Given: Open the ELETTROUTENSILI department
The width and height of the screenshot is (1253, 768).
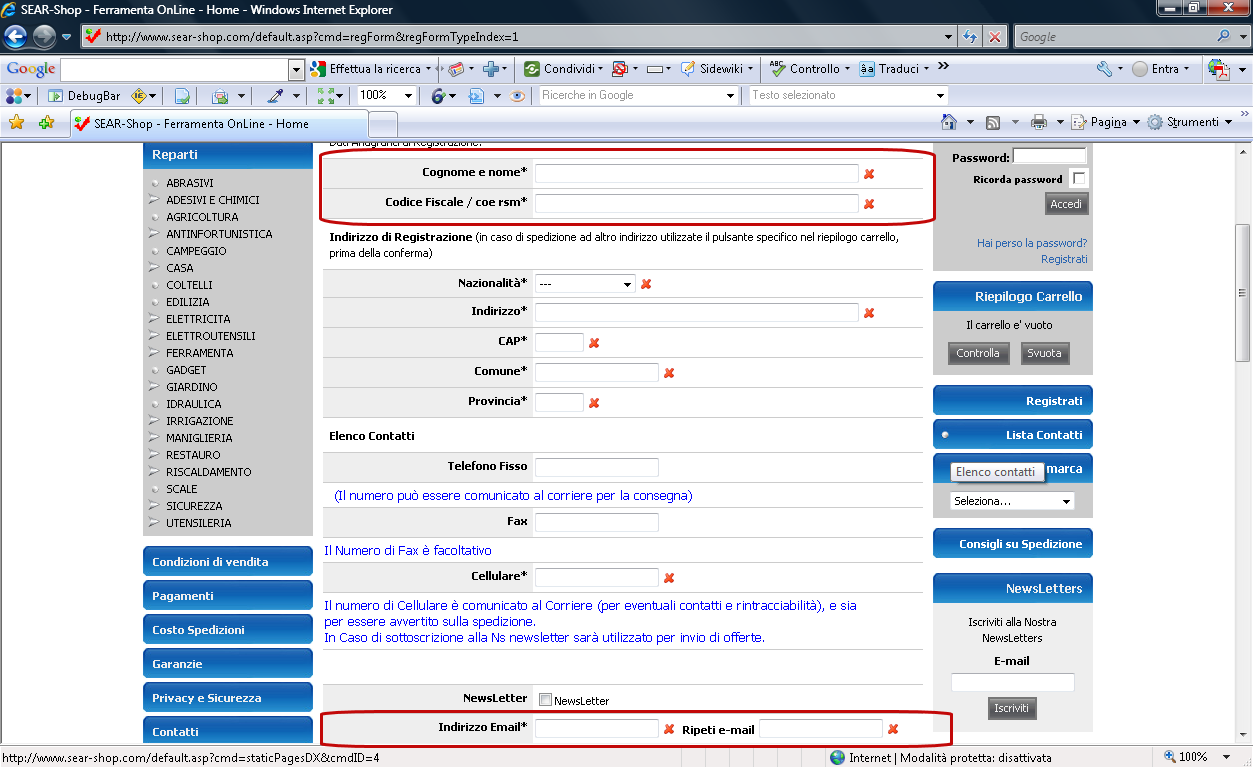Looking at the screenshot, I should click(211, 336).
